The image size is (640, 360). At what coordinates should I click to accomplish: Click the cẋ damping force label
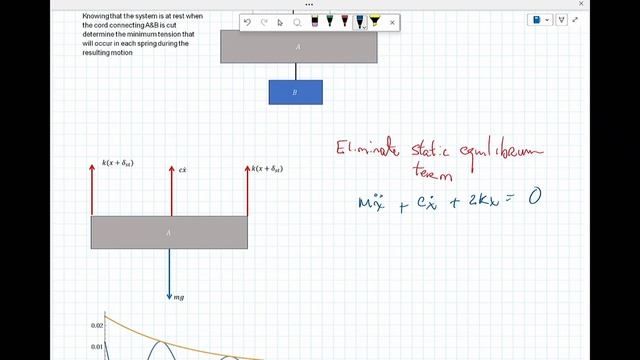coord(182,170)
